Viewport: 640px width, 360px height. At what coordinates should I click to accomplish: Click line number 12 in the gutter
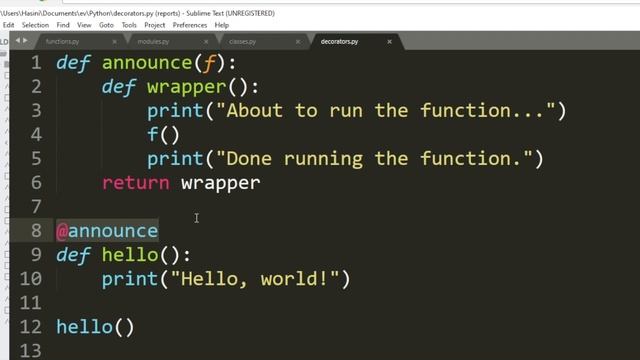pos(31,327)
